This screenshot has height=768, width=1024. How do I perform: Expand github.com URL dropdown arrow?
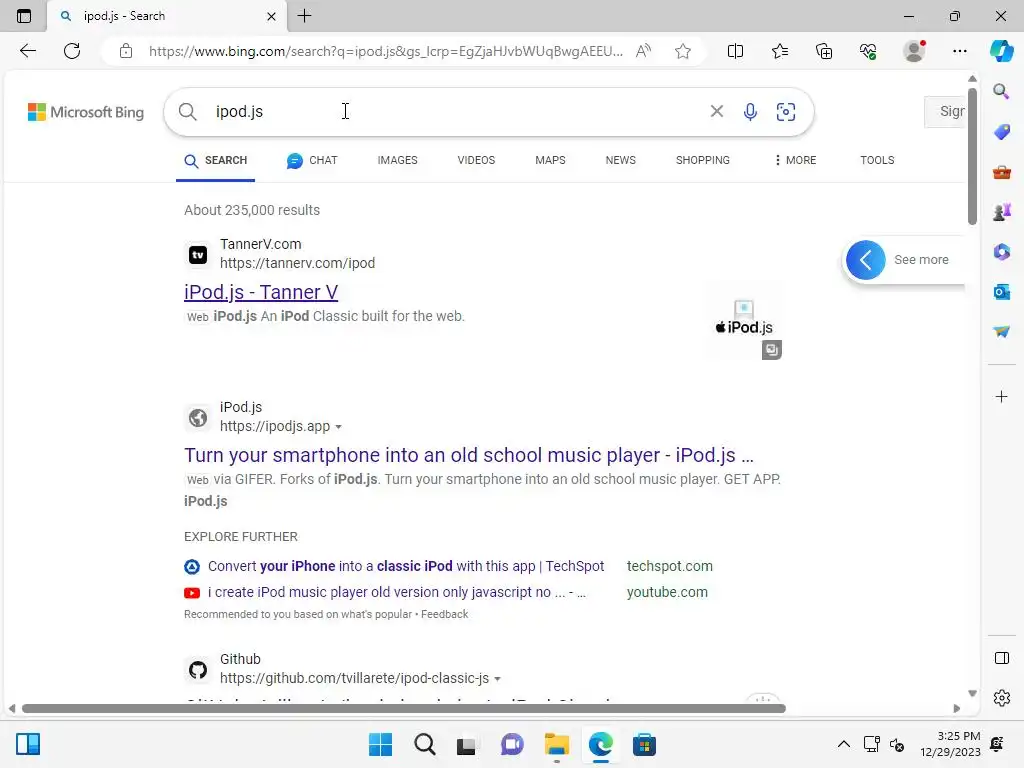(498, 679)
